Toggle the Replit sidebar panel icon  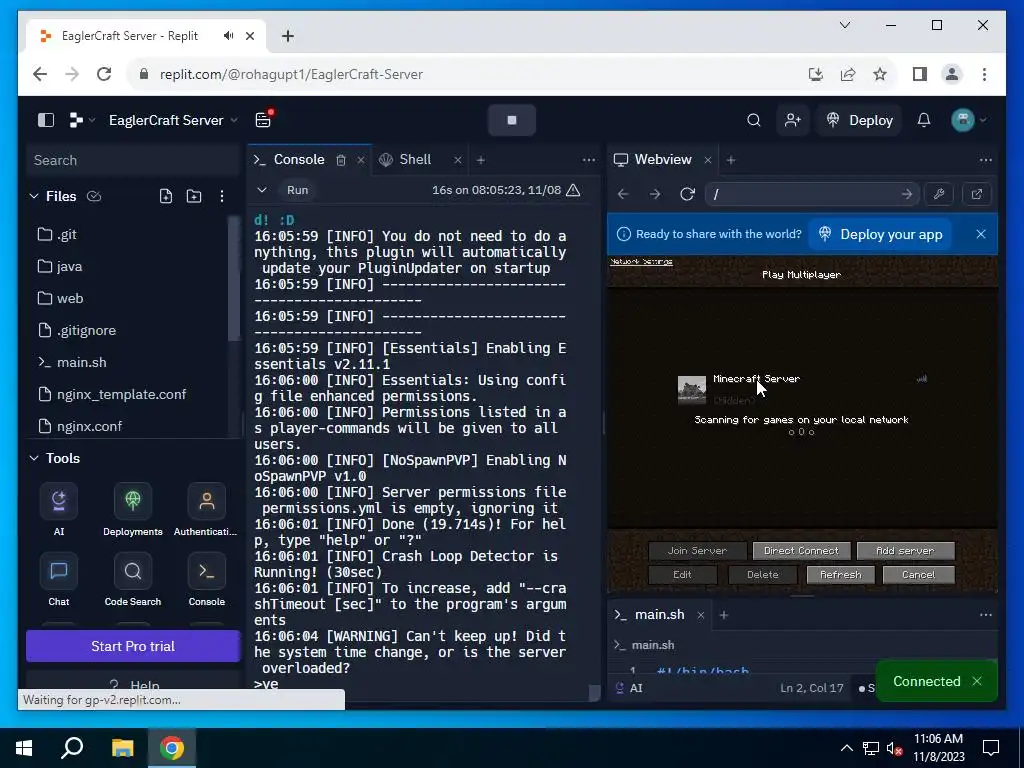[46, 120]
